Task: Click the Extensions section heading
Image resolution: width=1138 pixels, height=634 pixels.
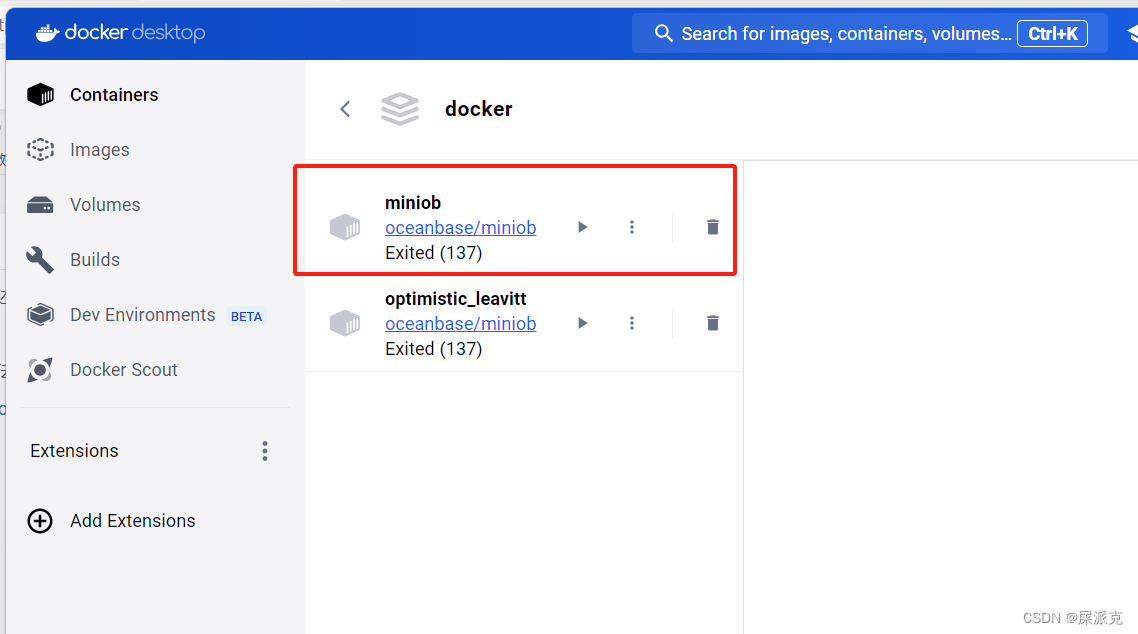Action: click(x=74, y=451)
